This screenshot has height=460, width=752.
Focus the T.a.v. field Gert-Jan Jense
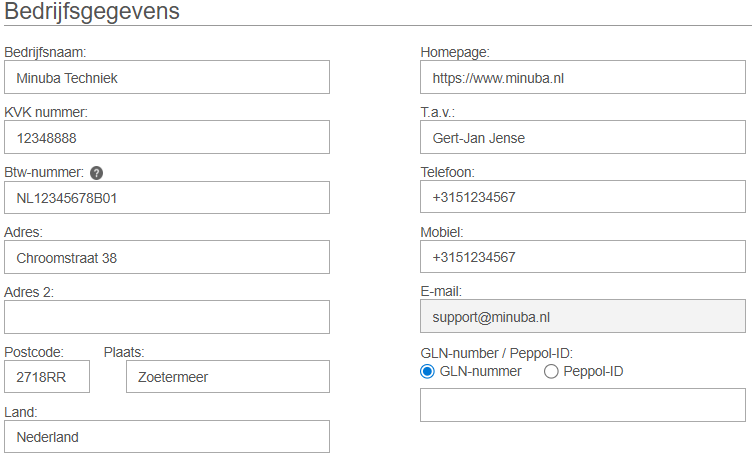583,137
